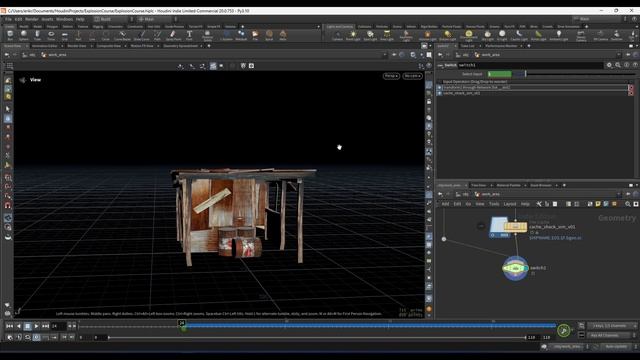Switch to the Render View tab
The image size is (640, 360).
click(77, 46)
